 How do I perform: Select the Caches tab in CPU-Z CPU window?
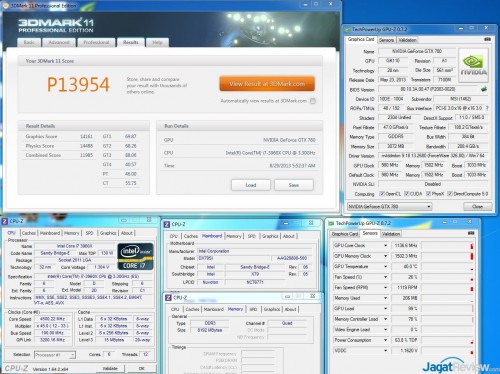tap(29, 233)
